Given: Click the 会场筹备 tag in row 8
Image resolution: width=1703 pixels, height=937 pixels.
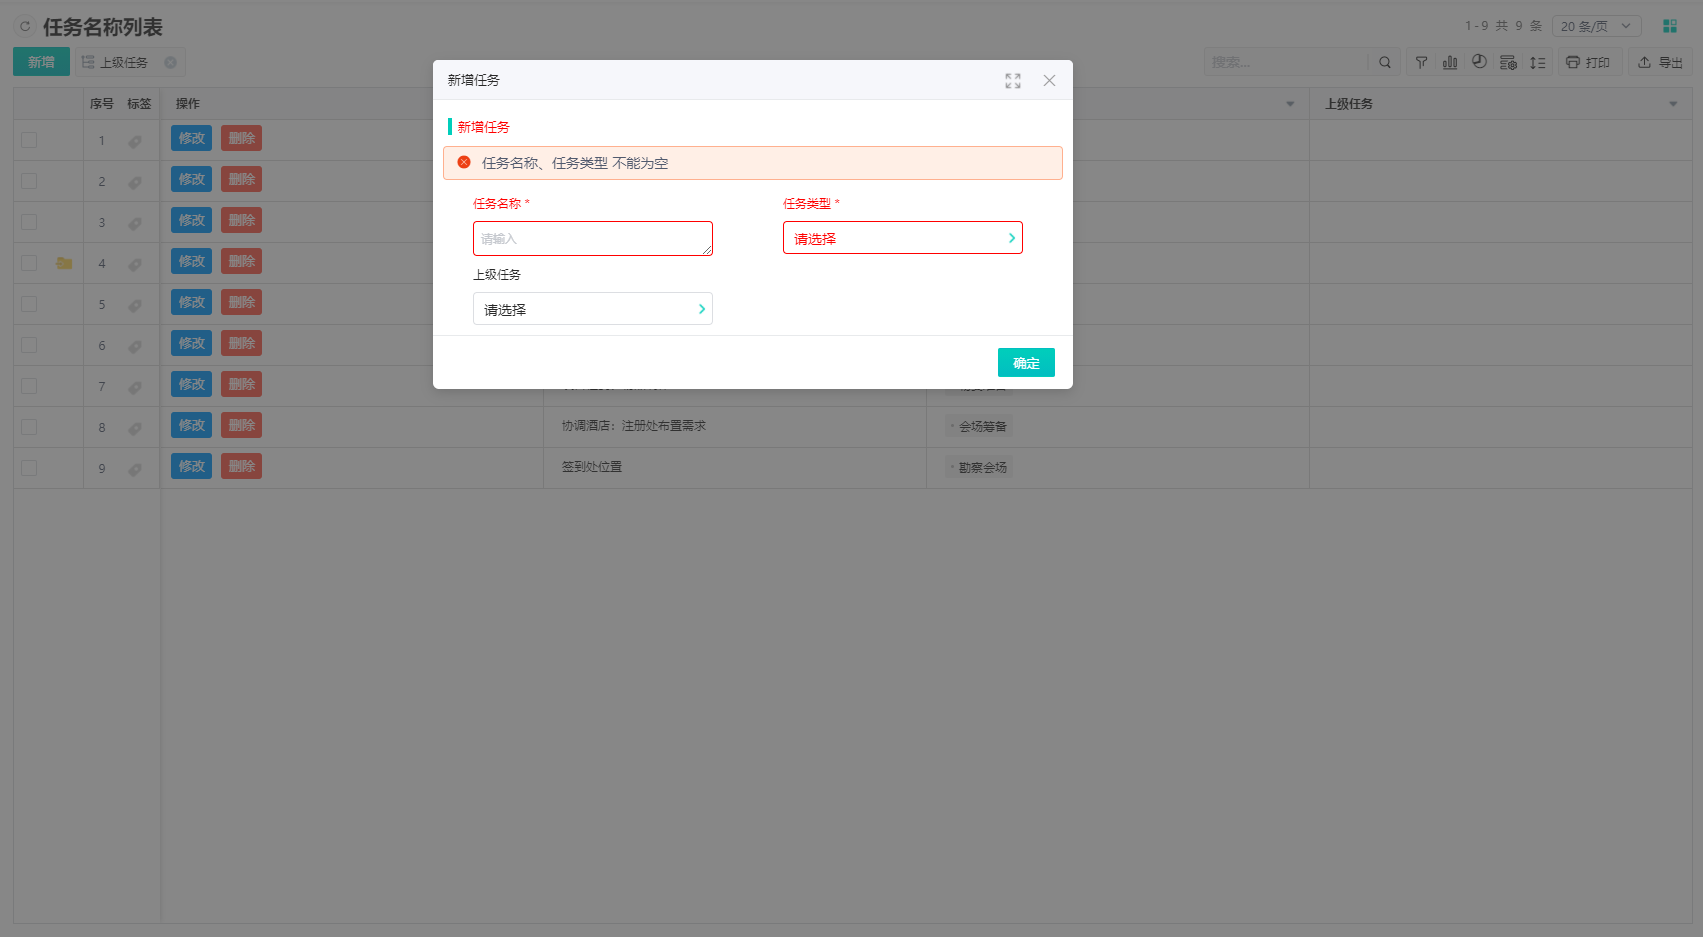Looking at the screenshot, I should click(x=980, y=427).
